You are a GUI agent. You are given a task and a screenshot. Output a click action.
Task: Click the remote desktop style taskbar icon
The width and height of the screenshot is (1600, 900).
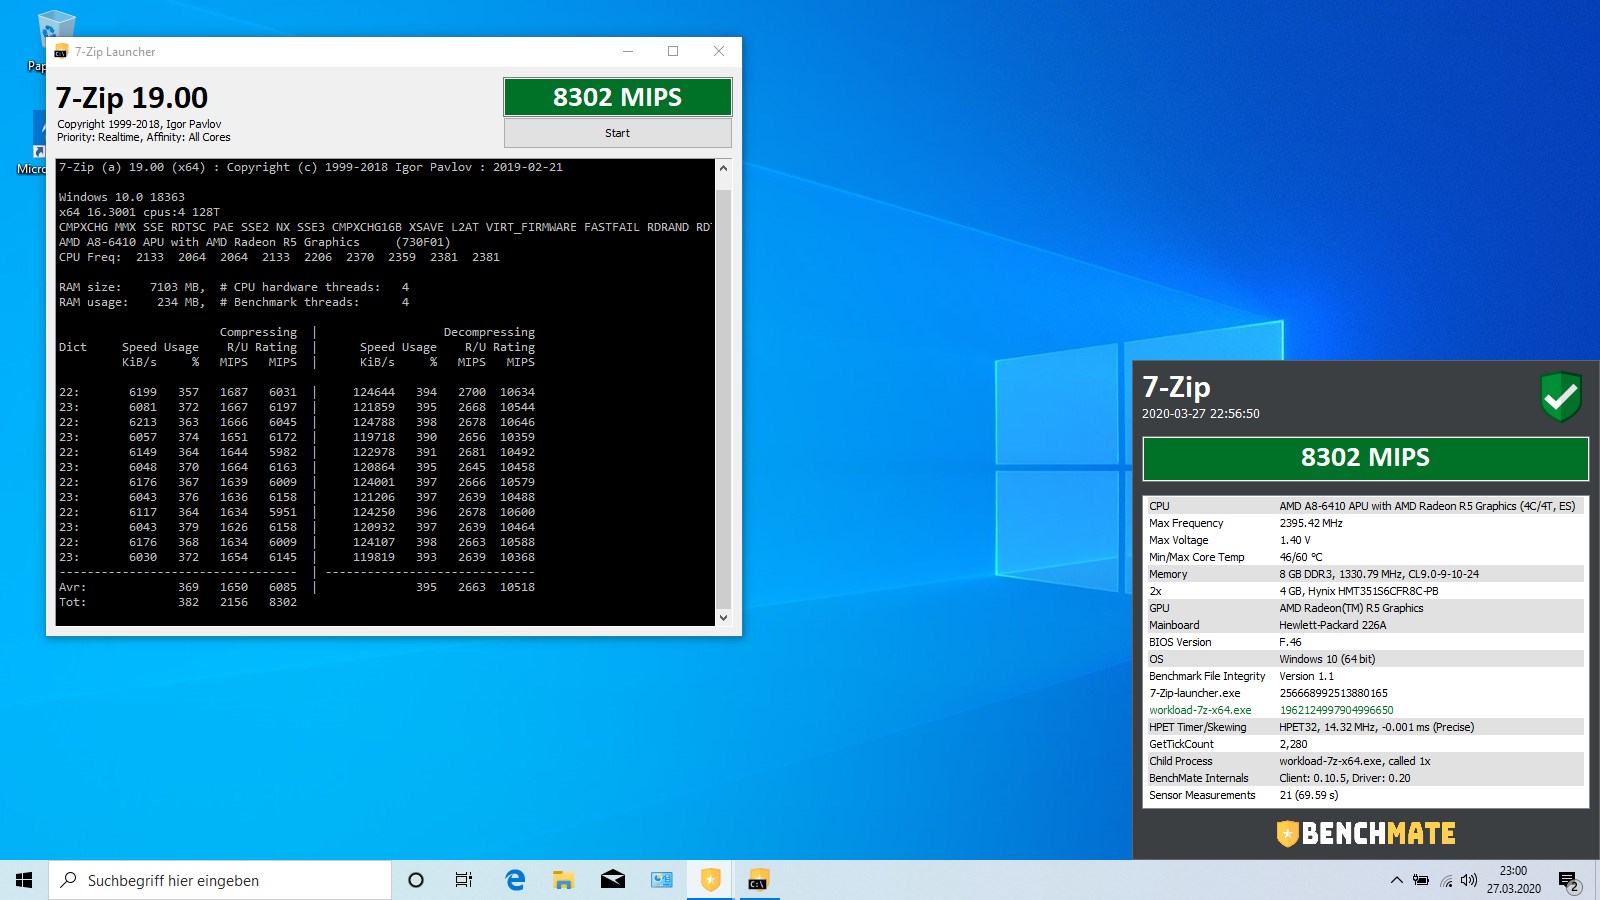pyautogui.click(x=662, y=880)
